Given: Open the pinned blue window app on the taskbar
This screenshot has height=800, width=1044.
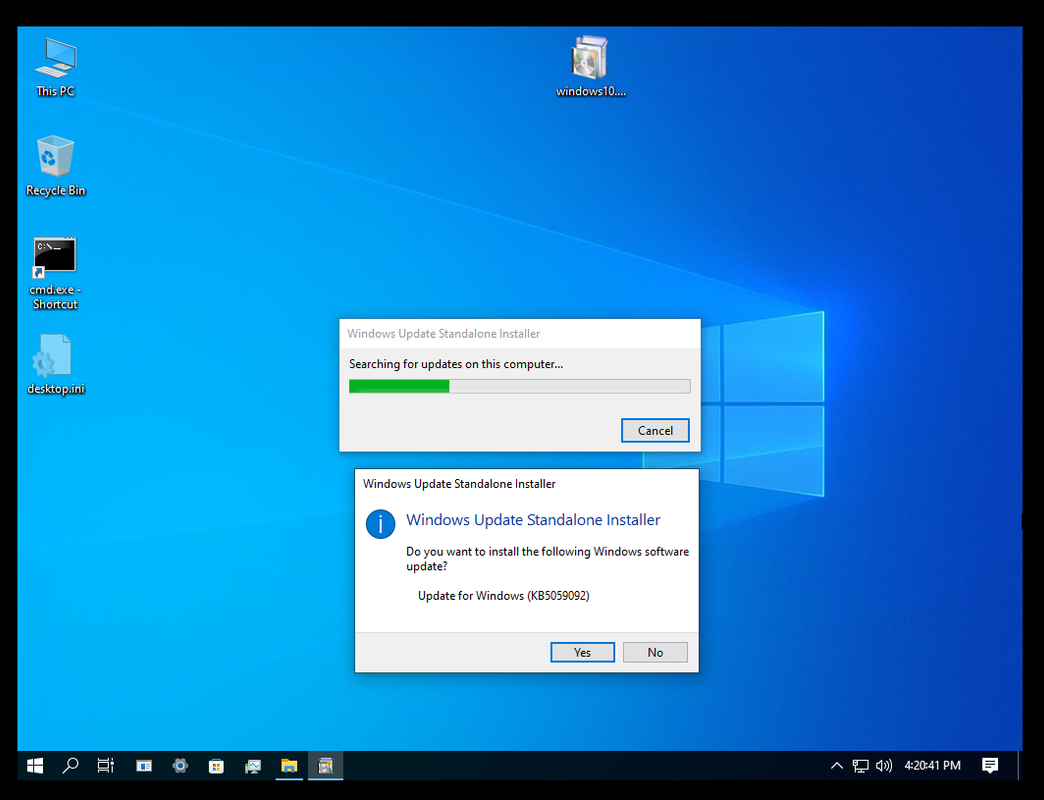Looking at the screenshot, I should [144, 765].
